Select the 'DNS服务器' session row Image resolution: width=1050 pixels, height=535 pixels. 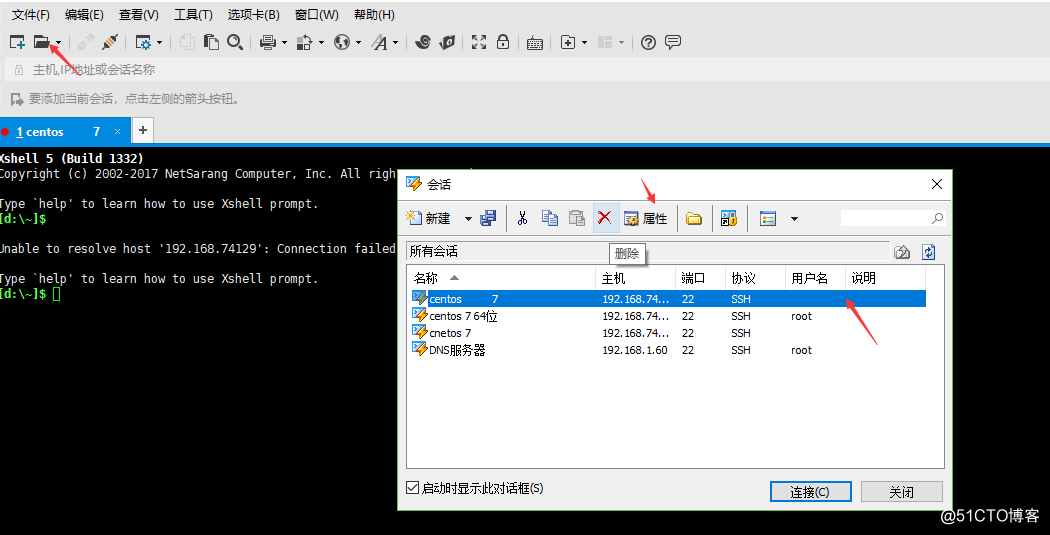[x=666, y=350]
